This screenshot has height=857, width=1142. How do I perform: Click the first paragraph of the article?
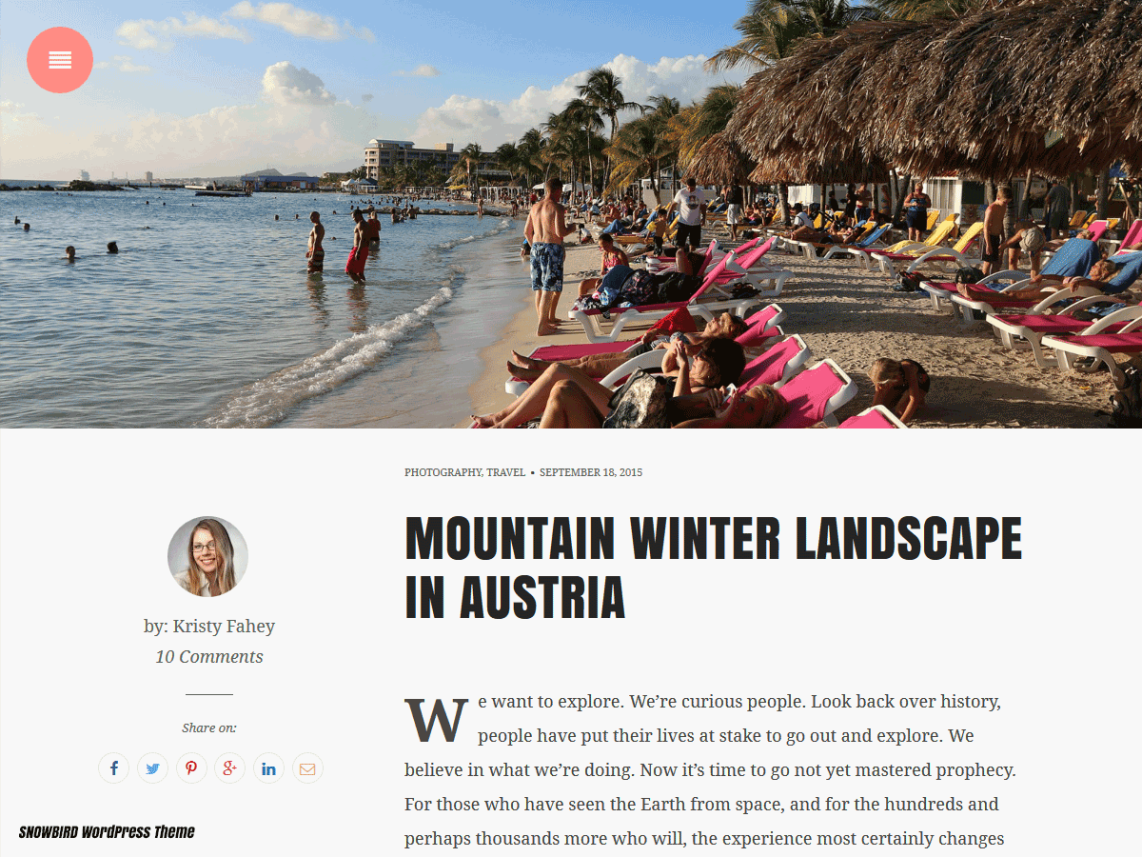click(x=710, y=770)
